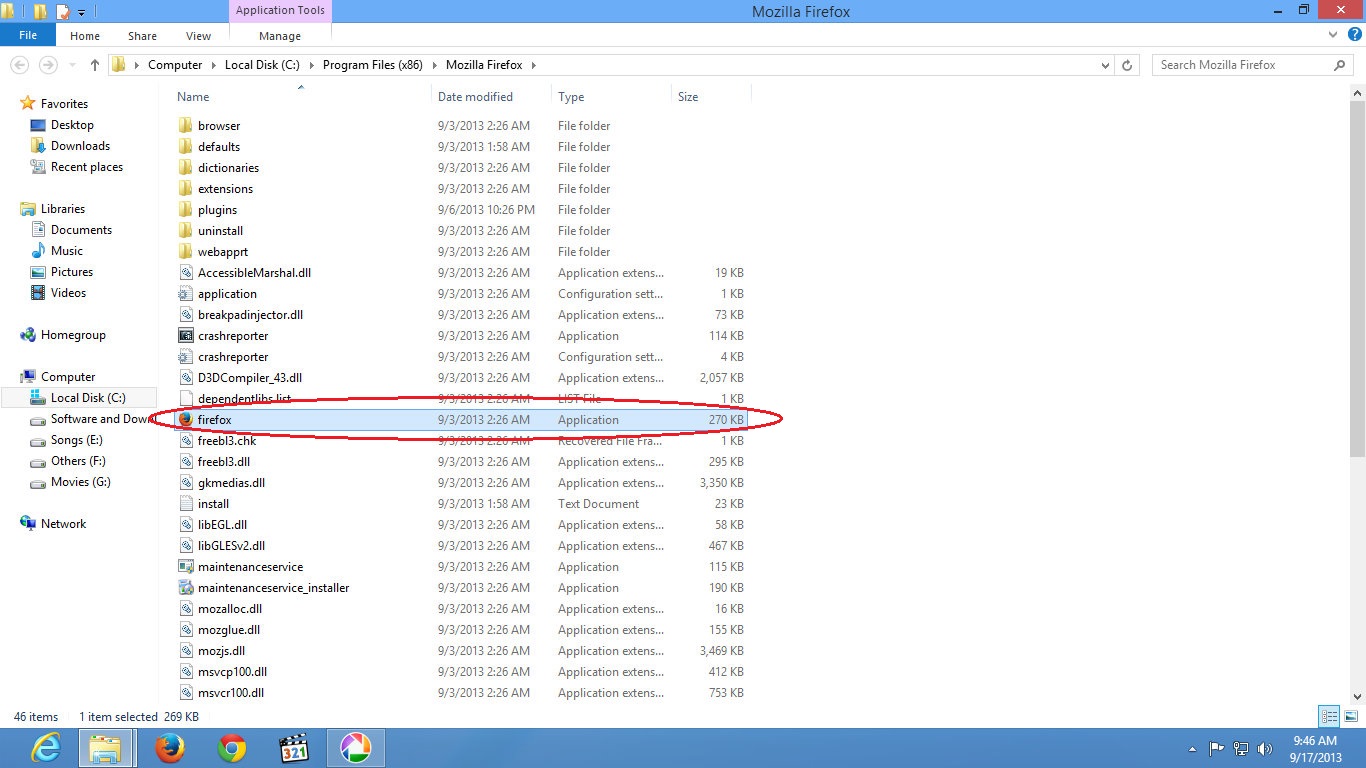Open the address bar history dropdown
1366x768 pixels.
coord(1105,65)
